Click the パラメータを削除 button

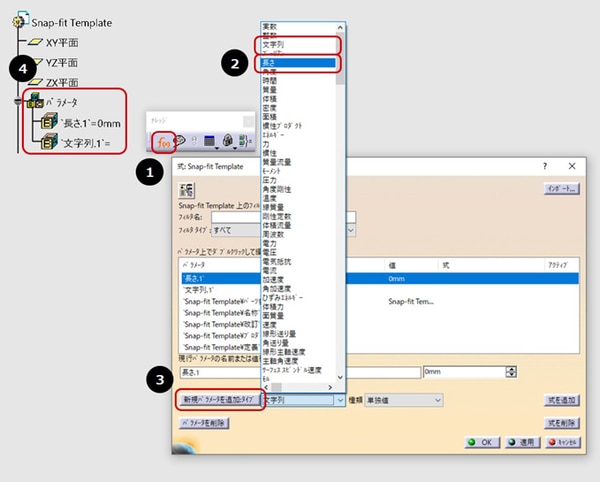coord(204,423)
